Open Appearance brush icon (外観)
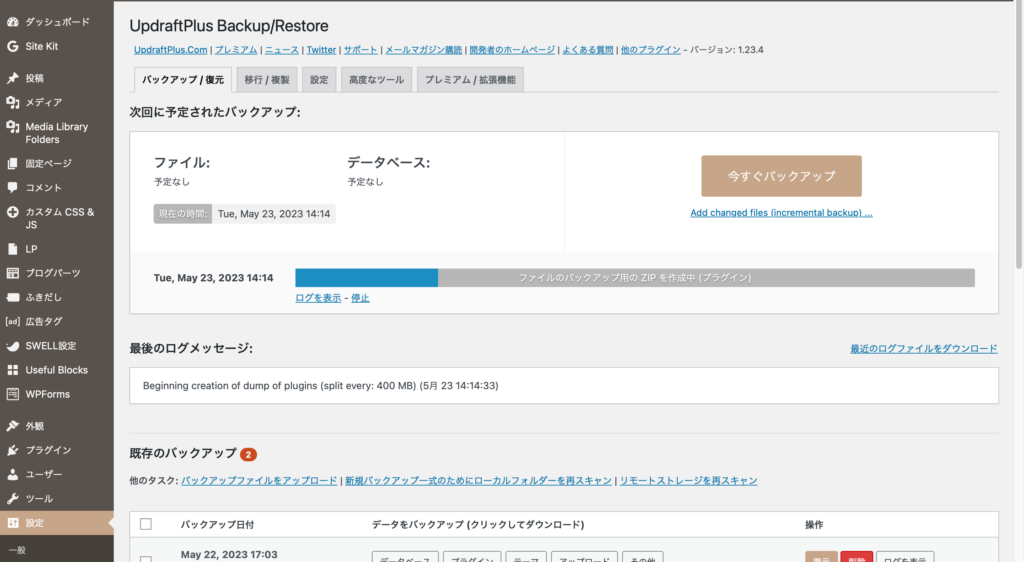1024x562 pixels. point(12,426)
